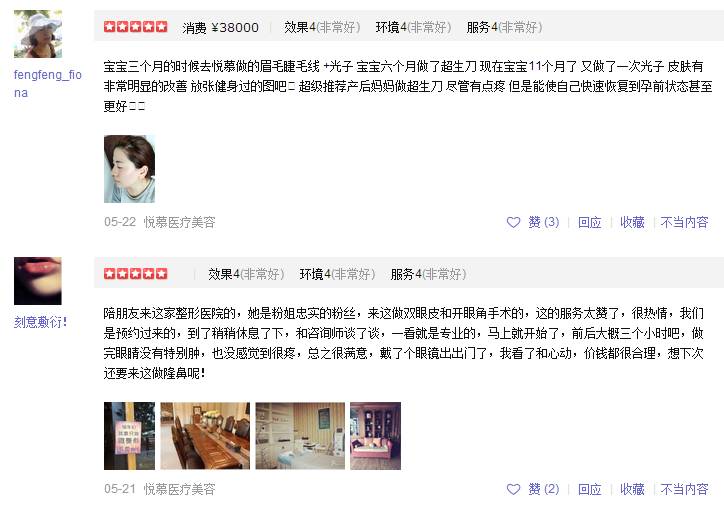Save the second review with 收藏
724x513 pixels.
[x=632, y=489]
